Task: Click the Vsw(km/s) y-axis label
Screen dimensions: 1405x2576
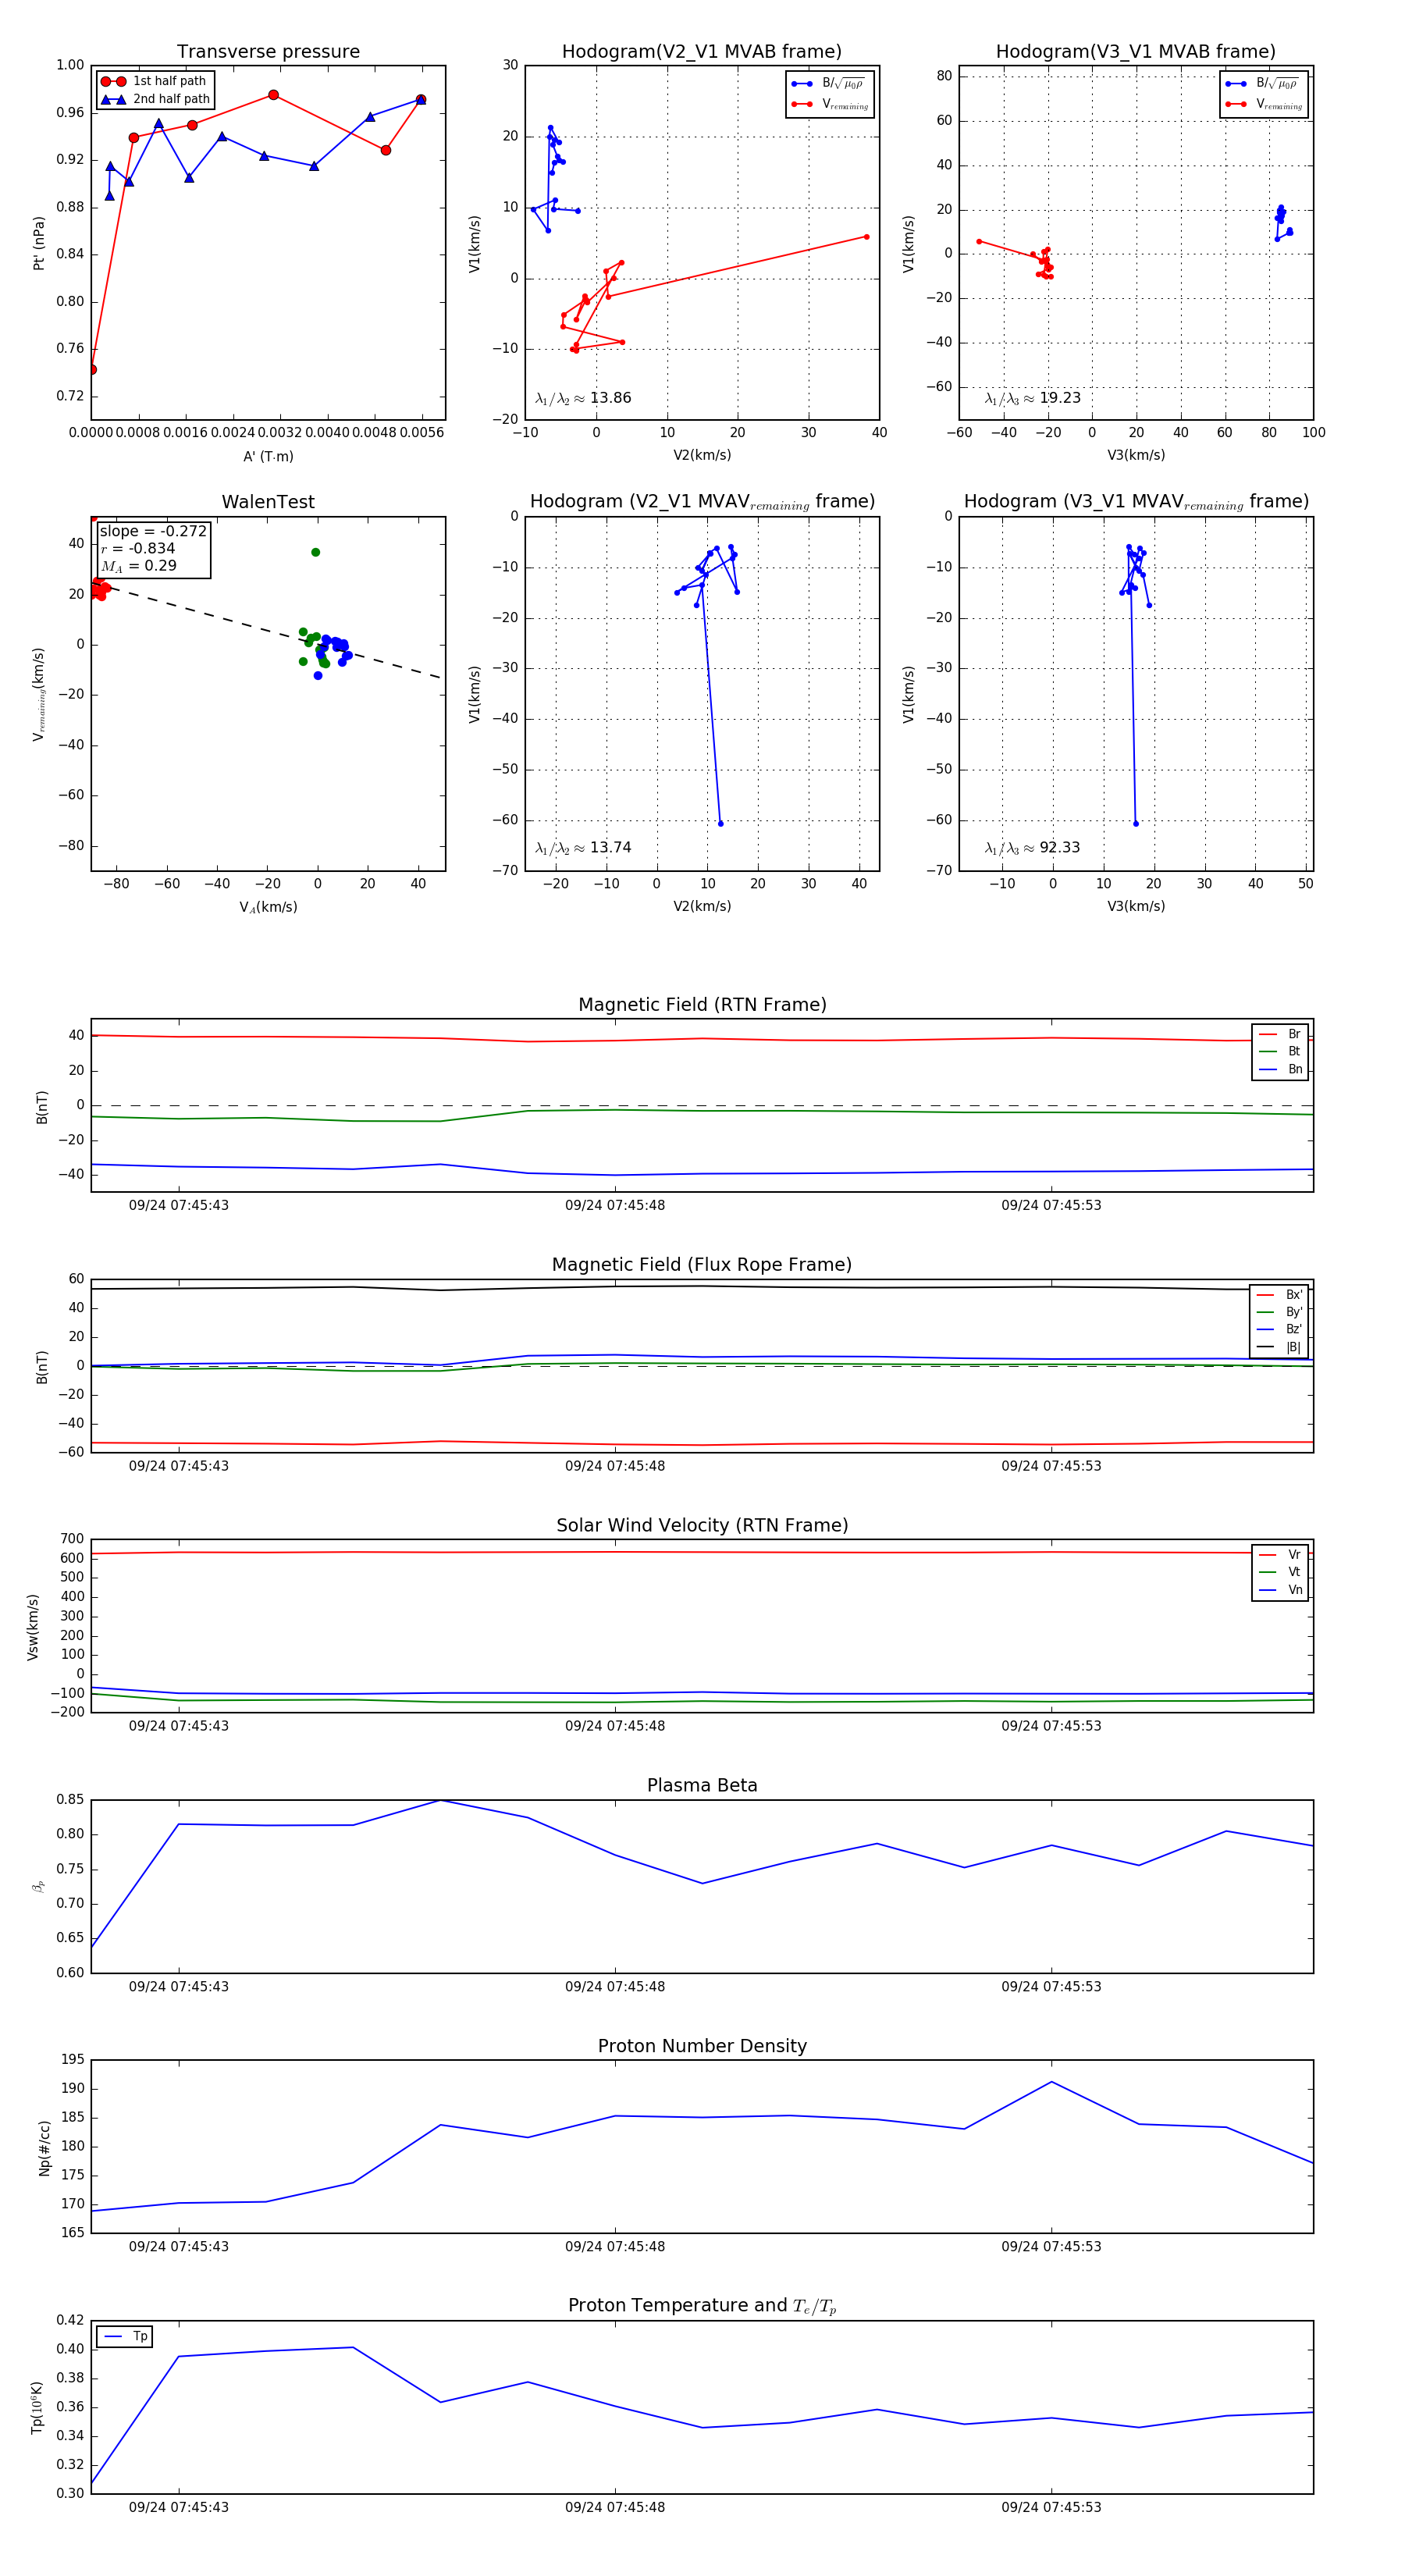Action: click(x=33, y=1628)
